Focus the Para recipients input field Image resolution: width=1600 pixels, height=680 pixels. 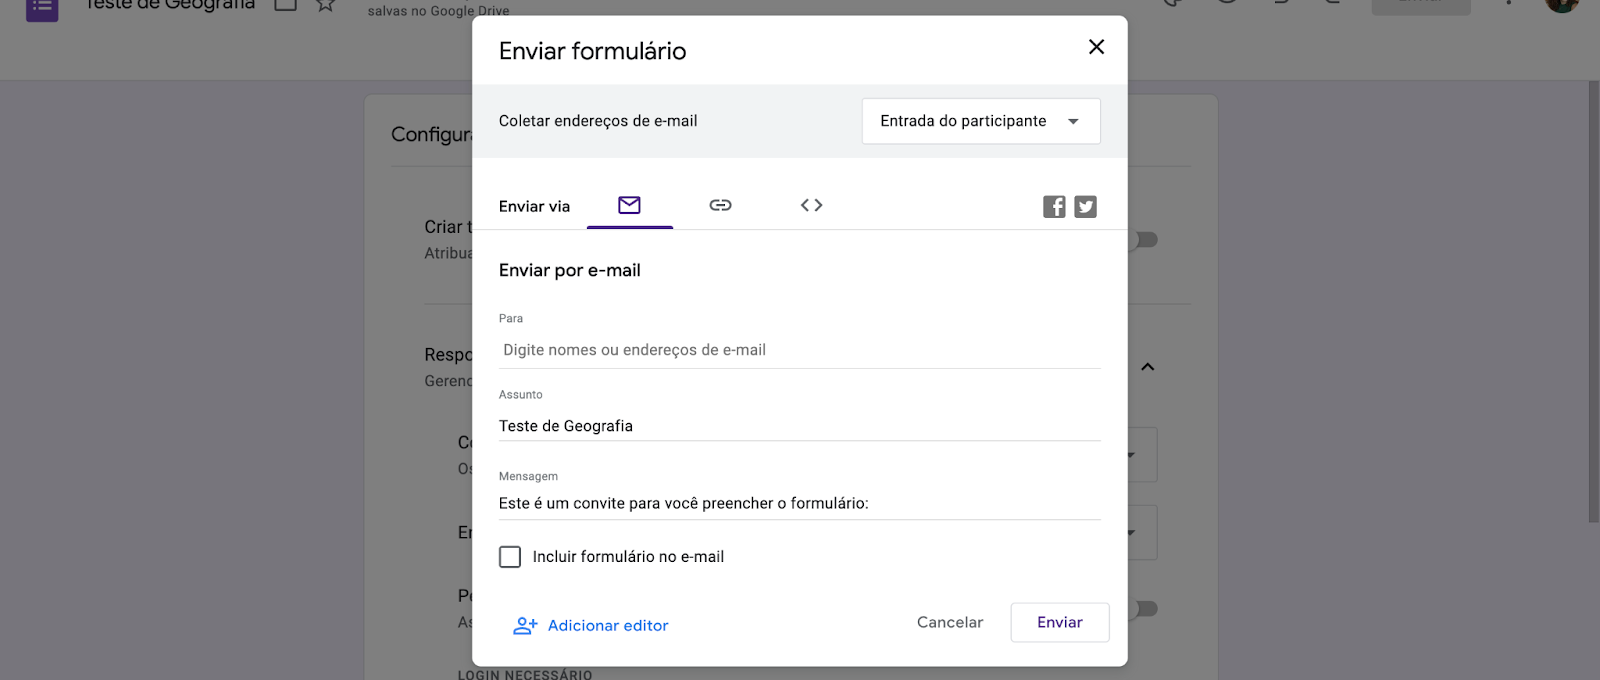[x=799, y=350]
